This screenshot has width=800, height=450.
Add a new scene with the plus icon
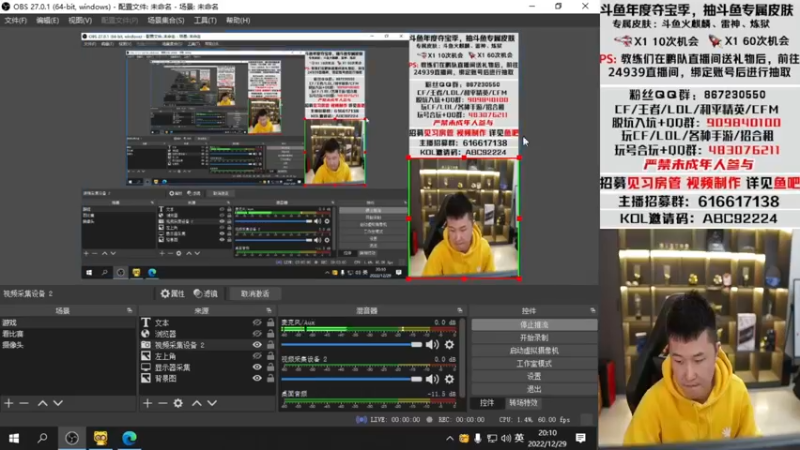[9, 403]
